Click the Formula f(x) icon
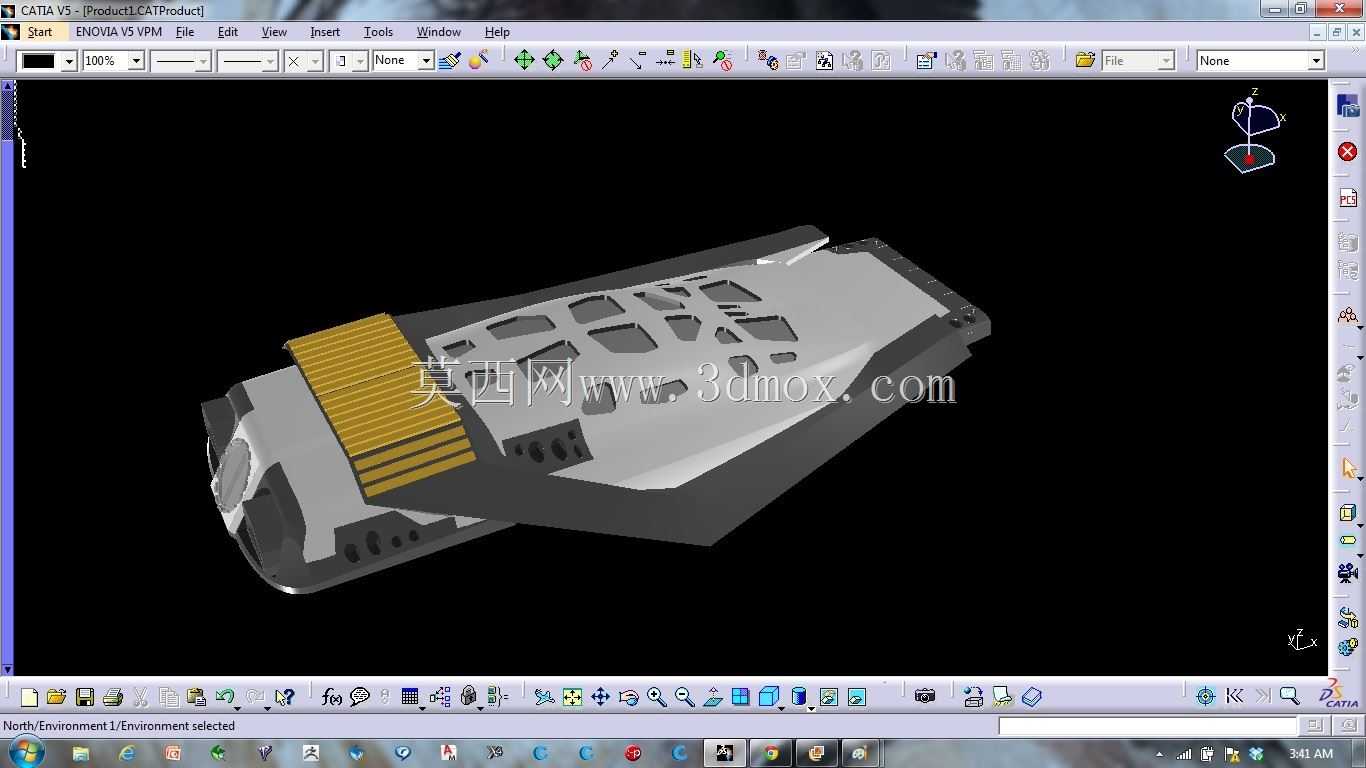Image resolution: width=1366 pixels, height=768 pixels. 332,697
